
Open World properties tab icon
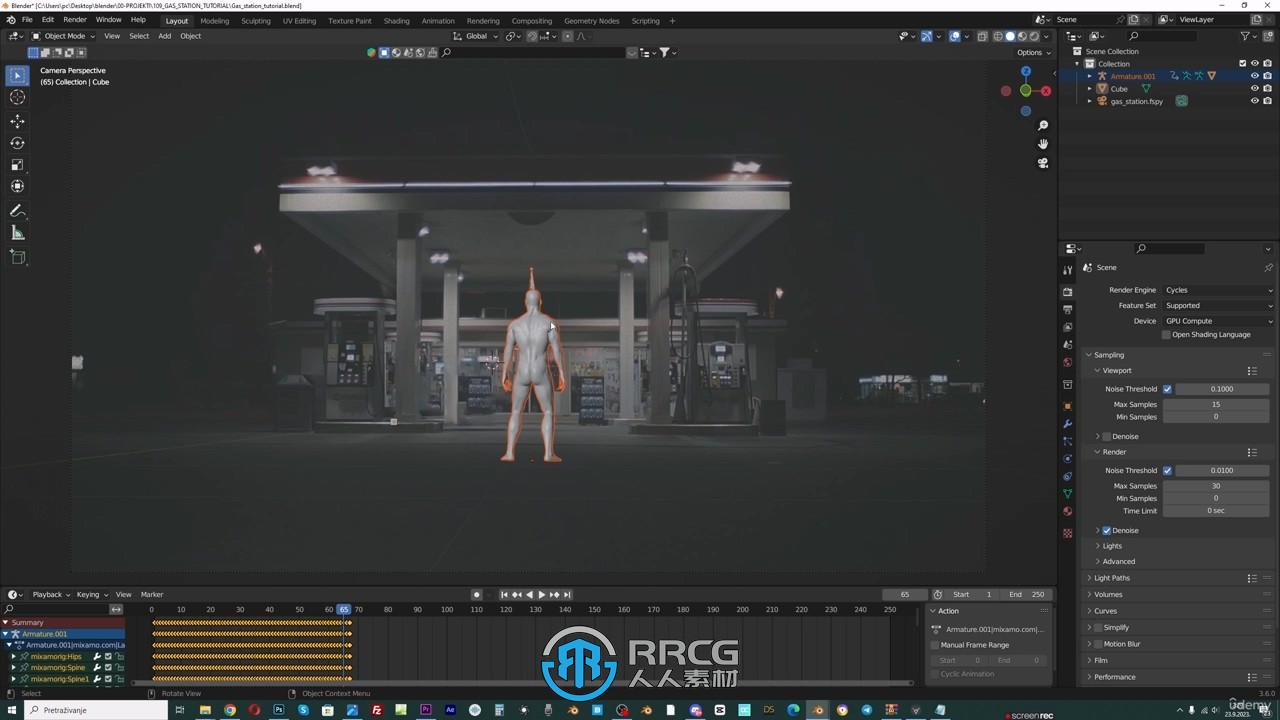1067,362
